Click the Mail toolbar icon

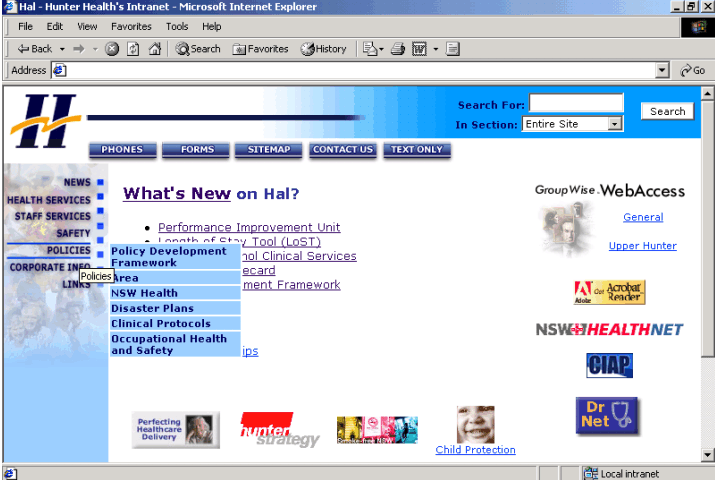(370, 49)
